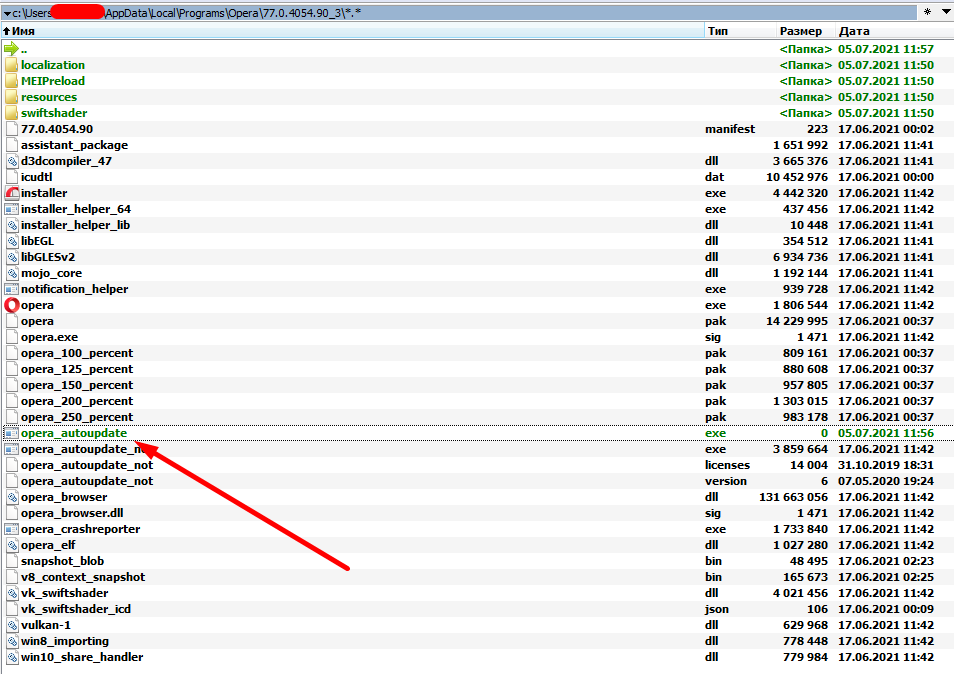Click the folder icon of localization
Image resolution: width=954 pixels, height=674 pixels.
(12, 64)
